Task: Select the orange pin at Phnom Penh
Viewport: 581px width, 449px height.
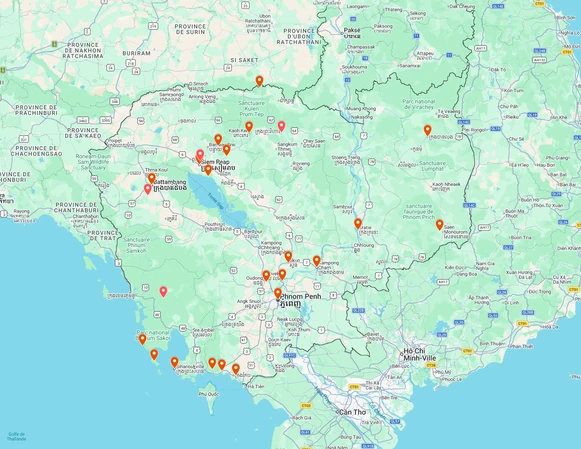Action: 278,293
